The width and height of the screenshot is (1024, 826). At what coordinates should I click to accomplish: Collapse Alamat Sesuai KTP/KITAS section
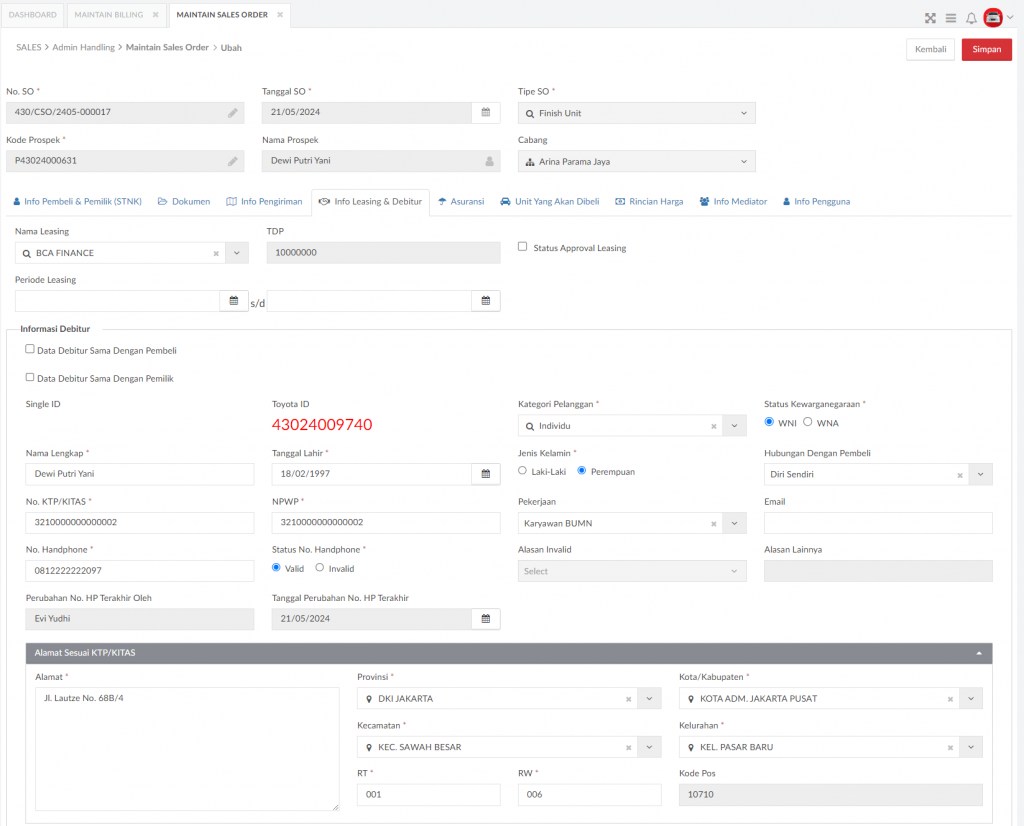pos(979,654)
